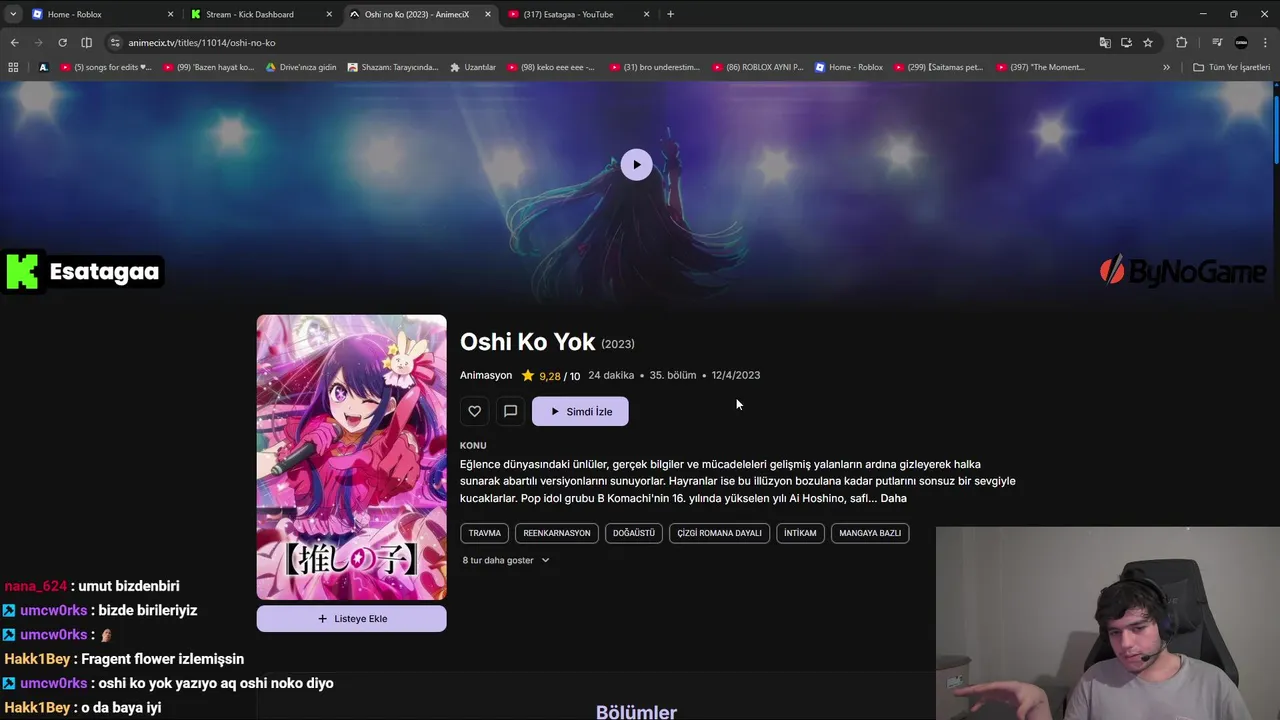1280x720 pixels.
Task: Play the Oshi no Ko banner trailer
Action: (636, 165)
